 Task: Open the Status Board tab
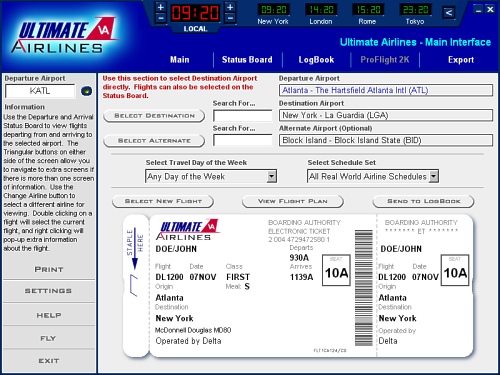click(x=247, y=60)
